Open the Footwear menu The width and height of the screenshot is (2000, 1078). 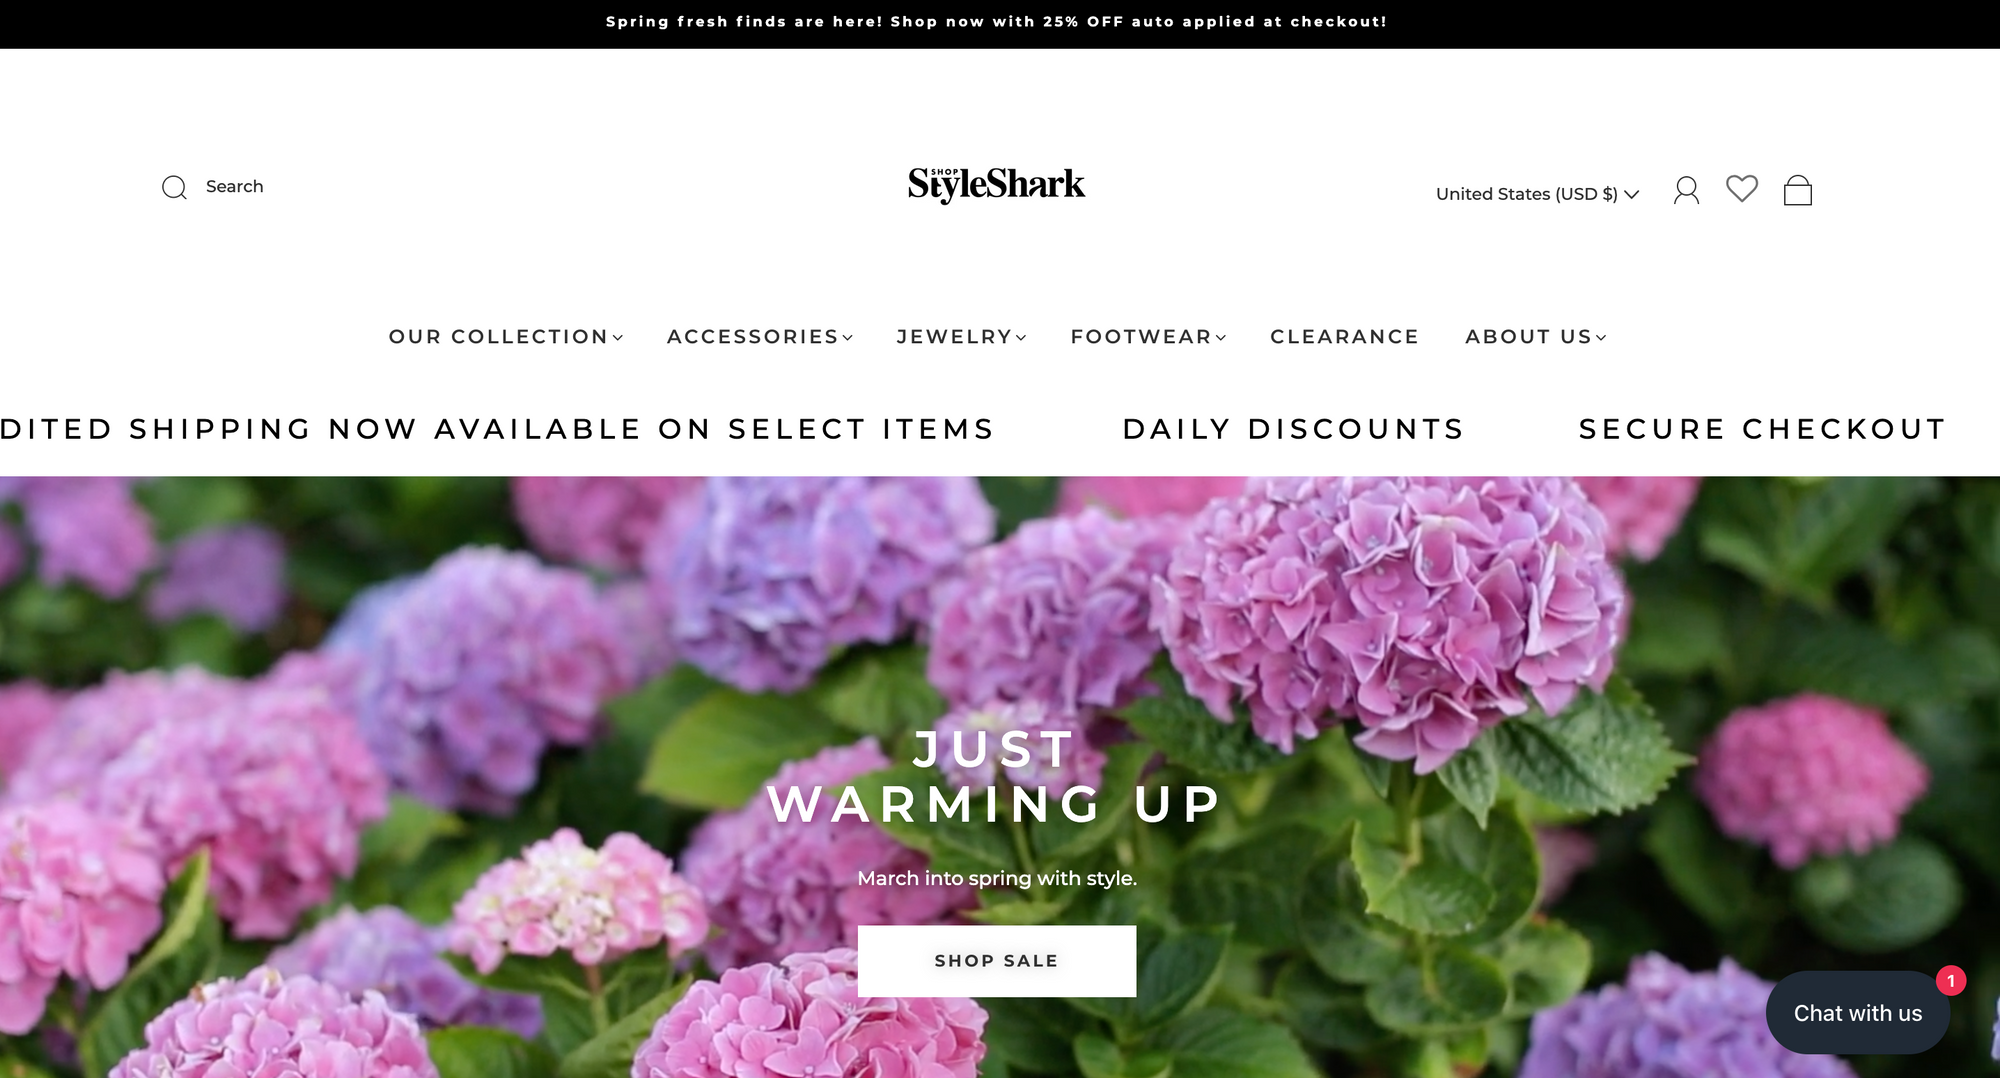(x=1148, y=337)
